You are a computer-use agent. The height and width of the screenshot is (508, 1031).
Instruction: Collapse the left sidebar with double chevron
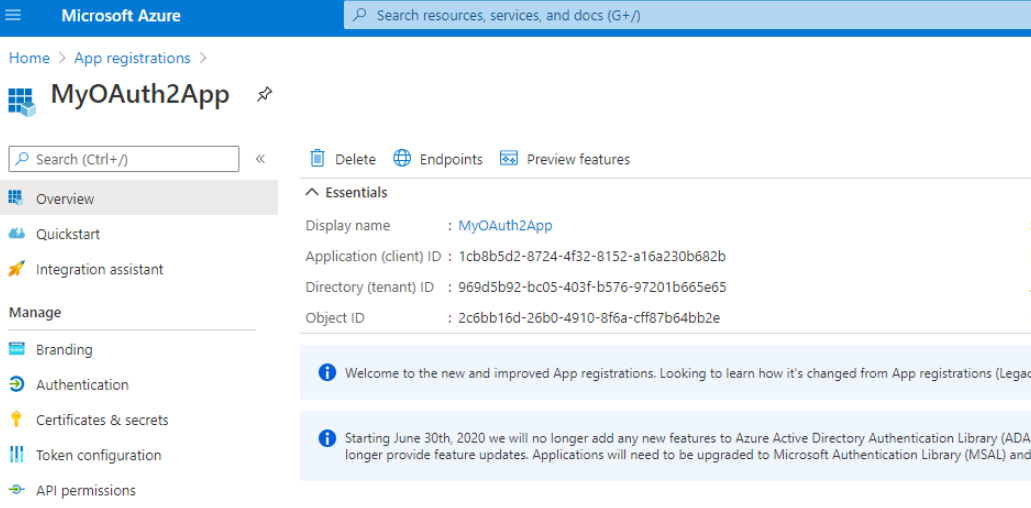click(x=260, y=159)
